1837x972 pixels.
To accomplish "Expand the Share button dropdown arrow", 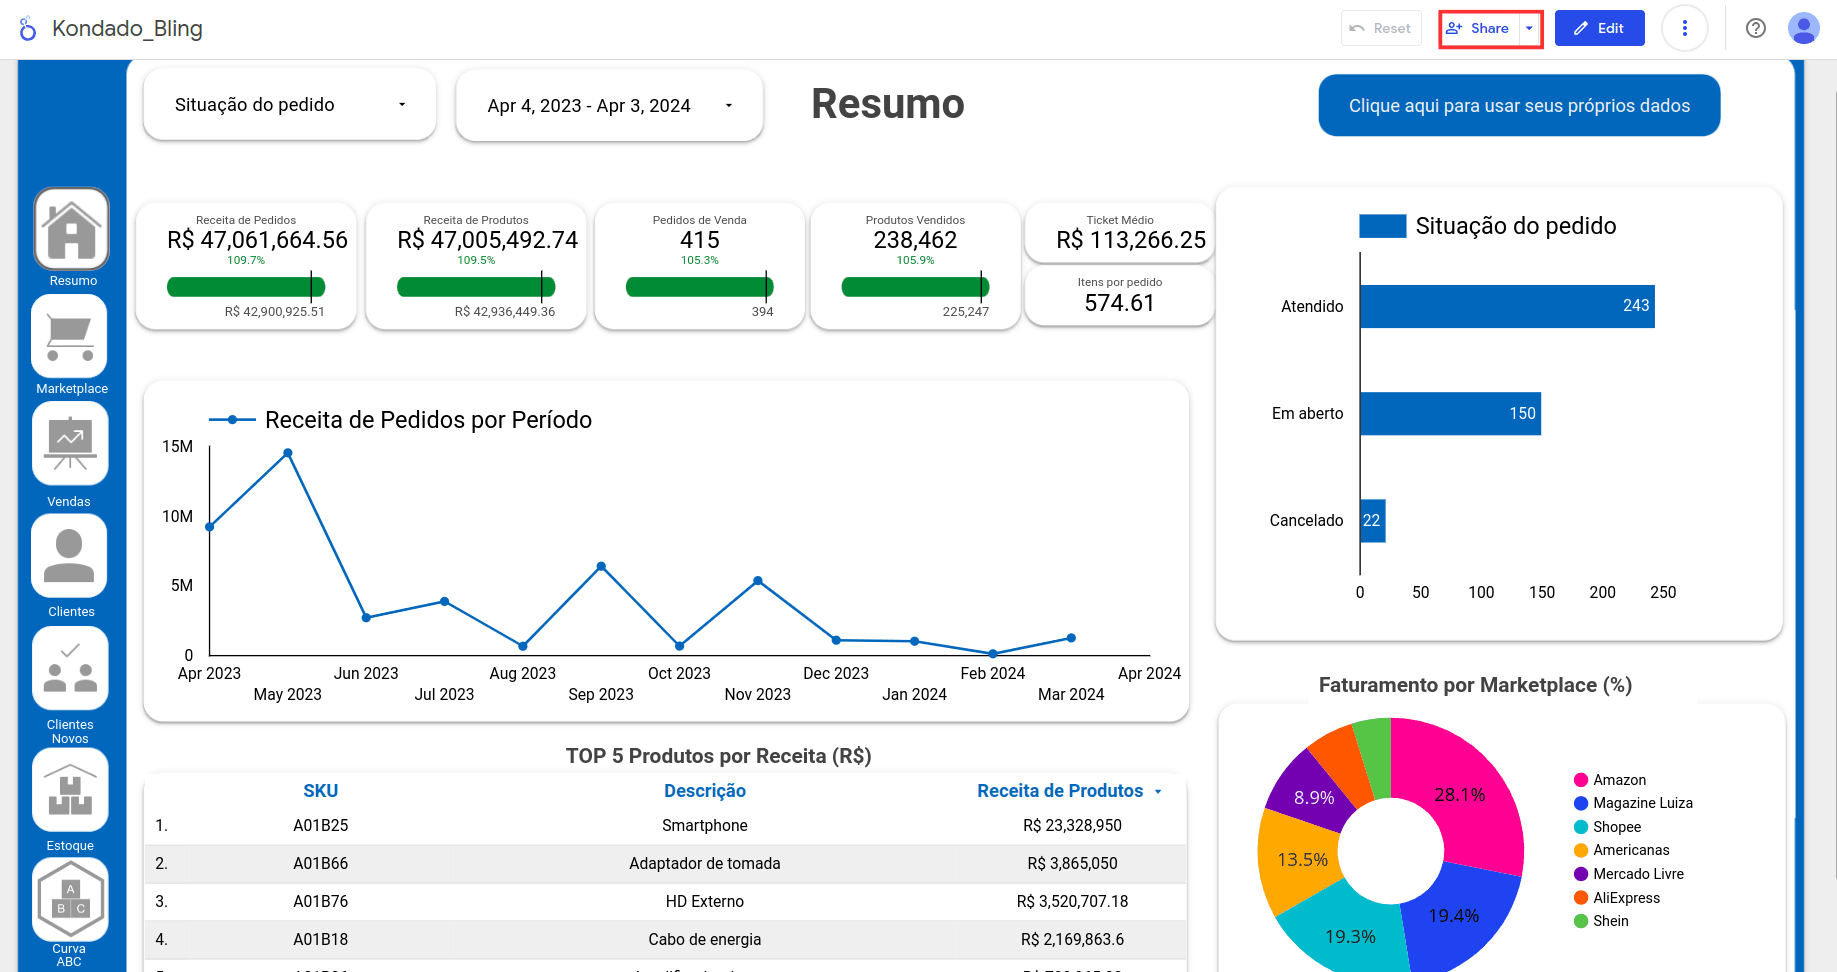I will pos(1529,28).
